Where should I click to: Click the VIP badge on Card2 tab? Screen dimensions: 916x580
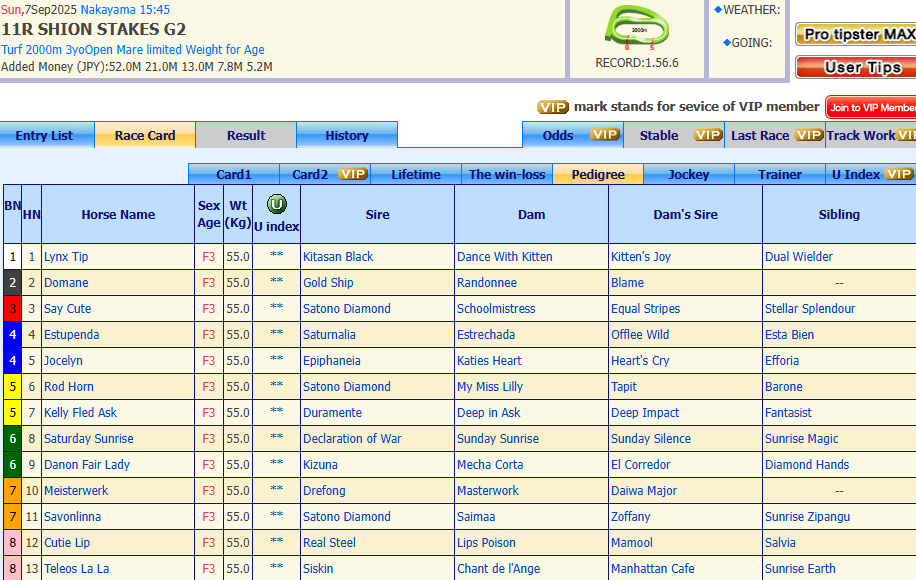(x=353, y=174)
